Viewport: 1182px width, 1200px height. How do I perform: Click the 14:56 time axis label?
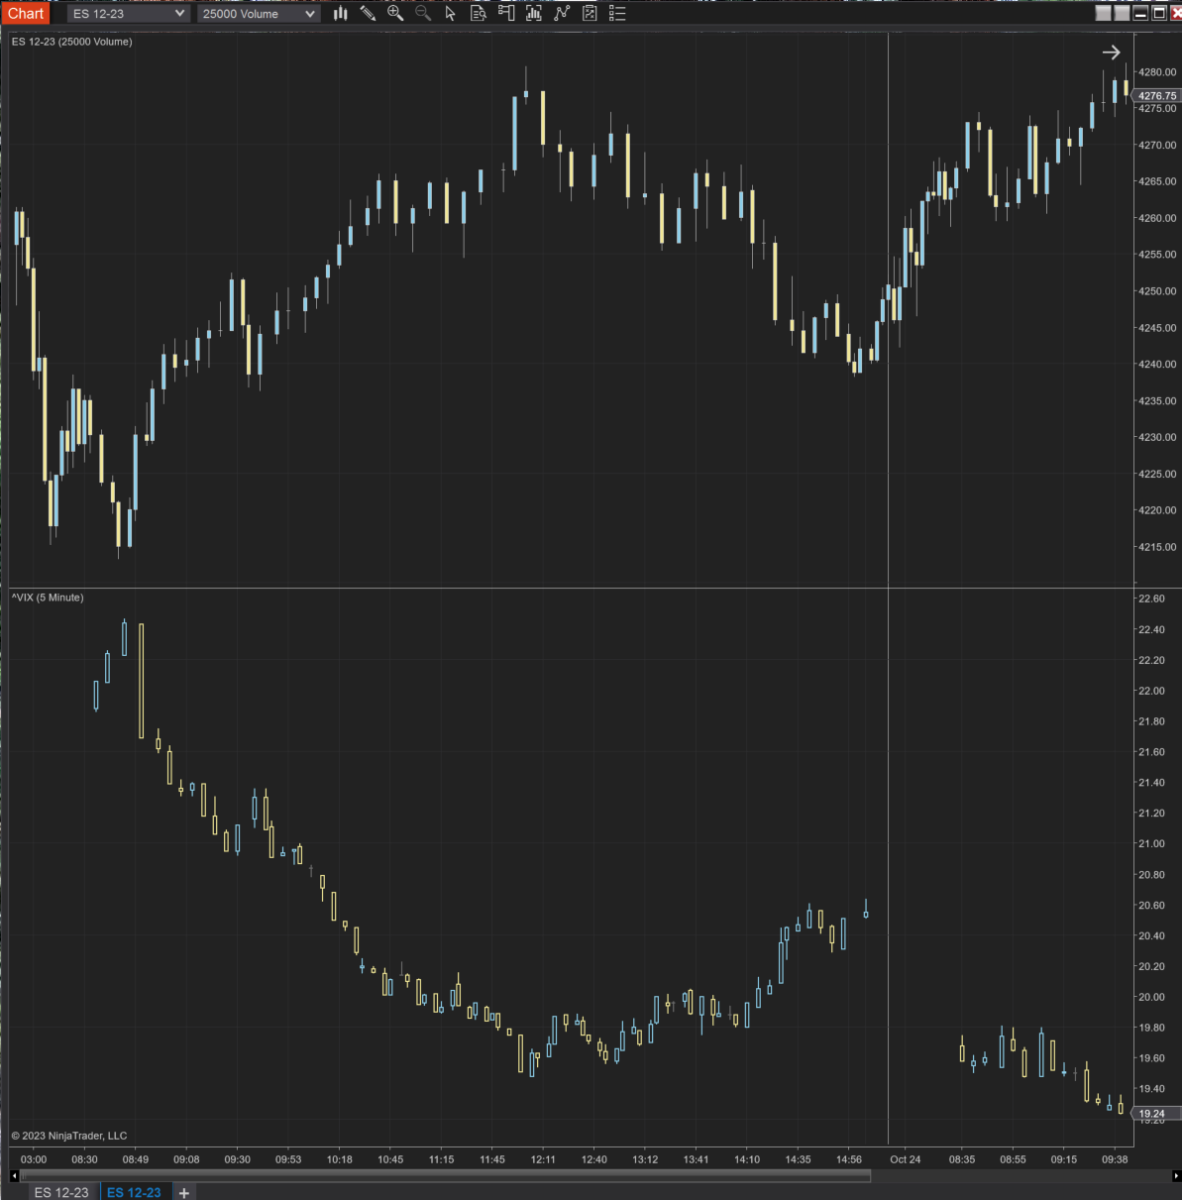849,1159
